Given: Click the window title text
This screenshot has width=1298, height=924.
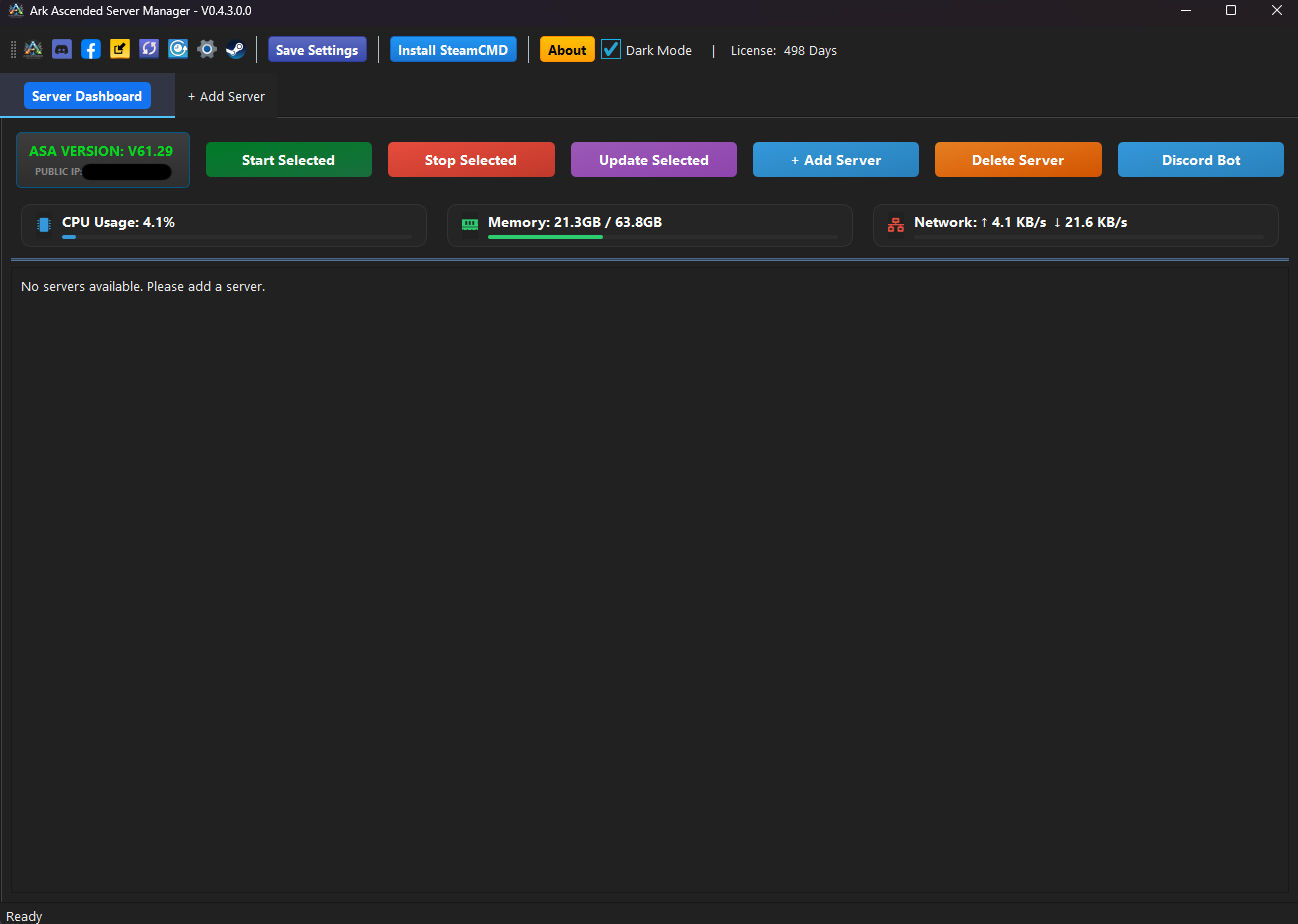Looking at the screenshot, I should coord(141,10).
